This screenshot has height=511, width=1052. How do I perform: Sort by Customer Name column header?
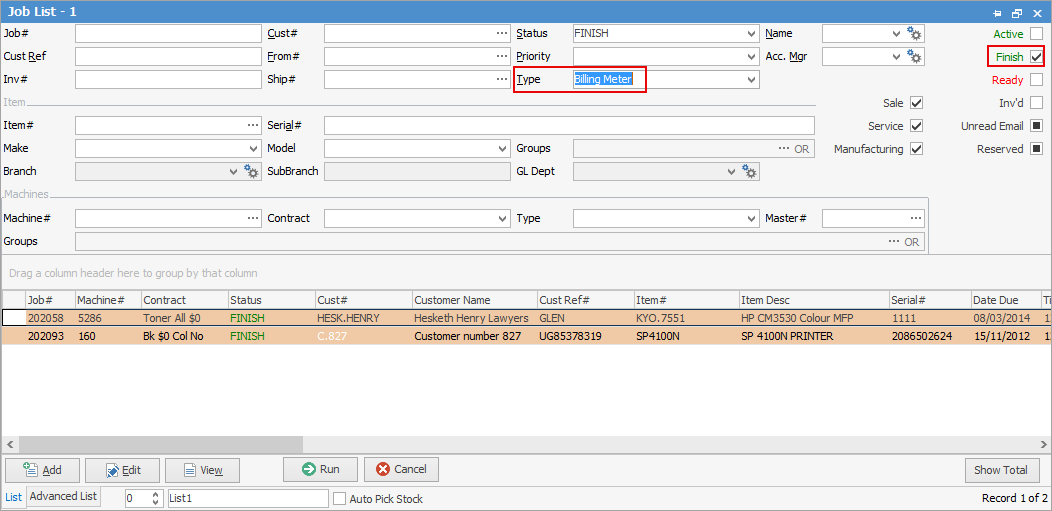pyautogui.click(x=474, y=300)
